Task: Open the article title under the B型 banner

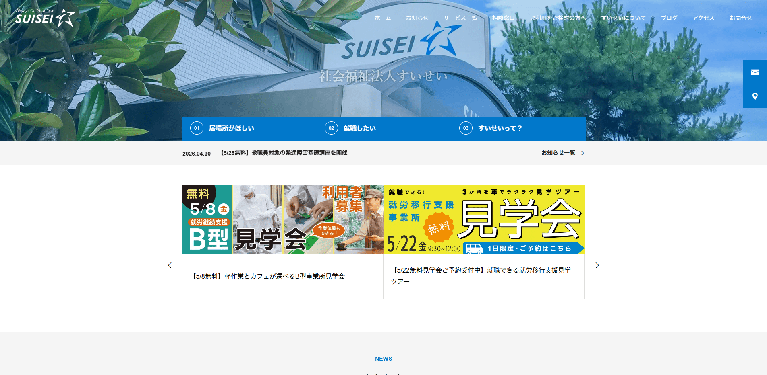Action: [x=269, y=276]
